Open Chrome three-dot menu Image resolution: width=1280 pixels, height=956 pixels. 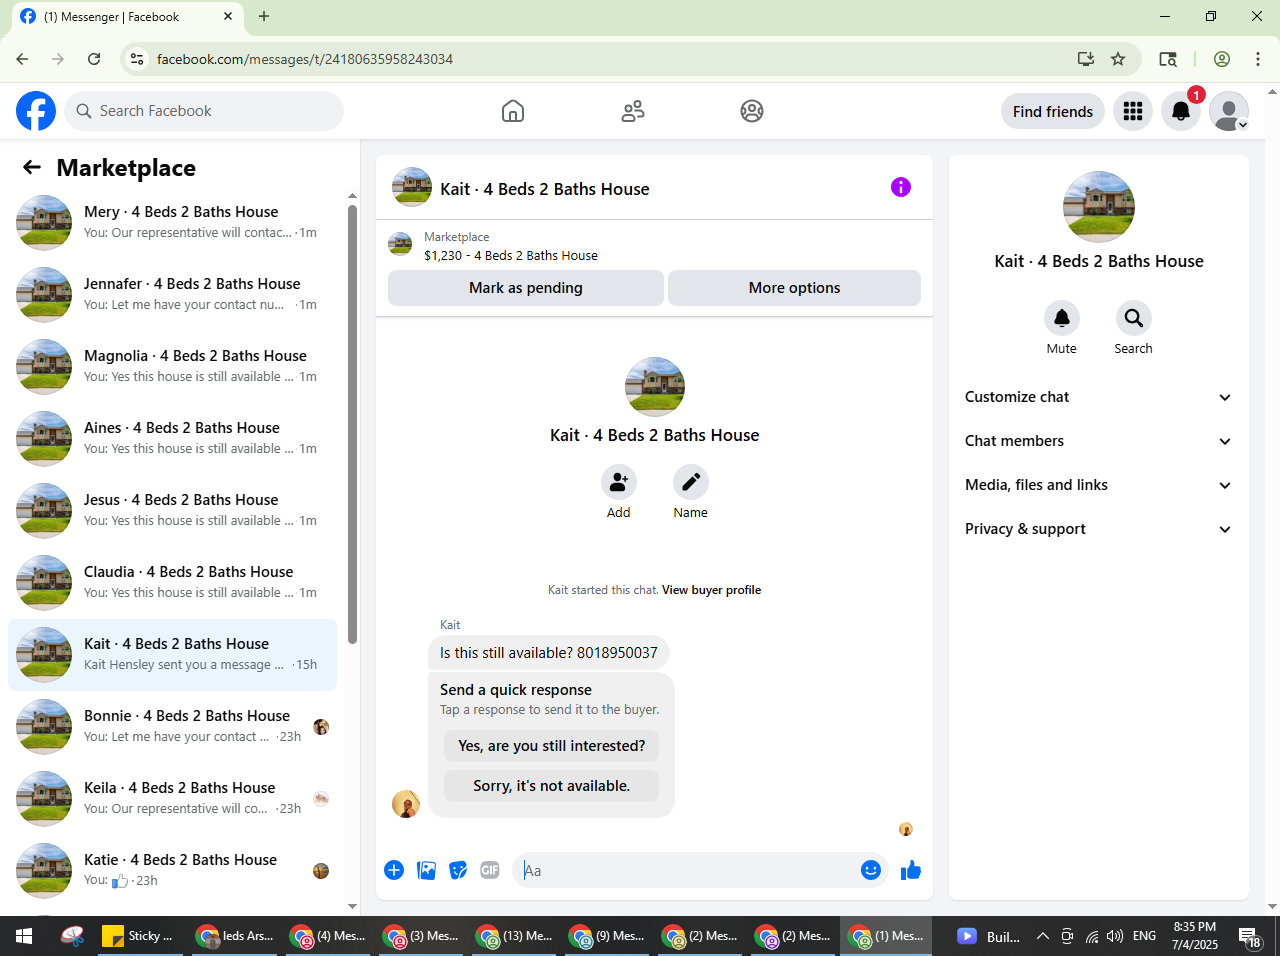click(x=1258, y=59)
